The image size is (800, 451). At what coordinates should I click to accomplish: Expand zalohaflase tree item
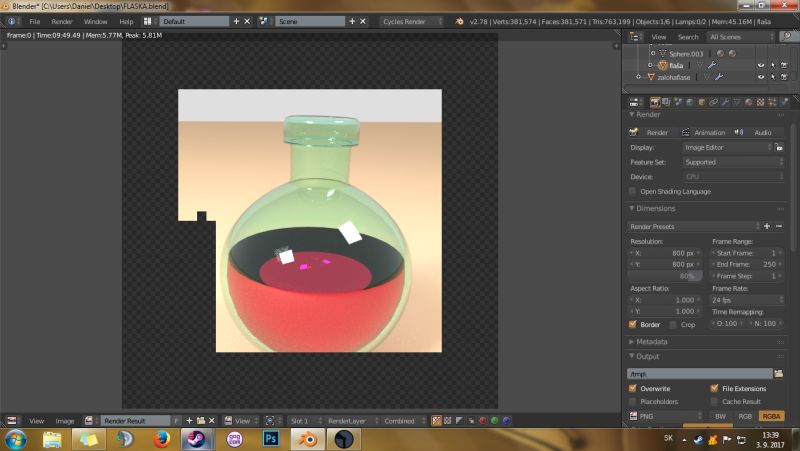coord(638,77)
